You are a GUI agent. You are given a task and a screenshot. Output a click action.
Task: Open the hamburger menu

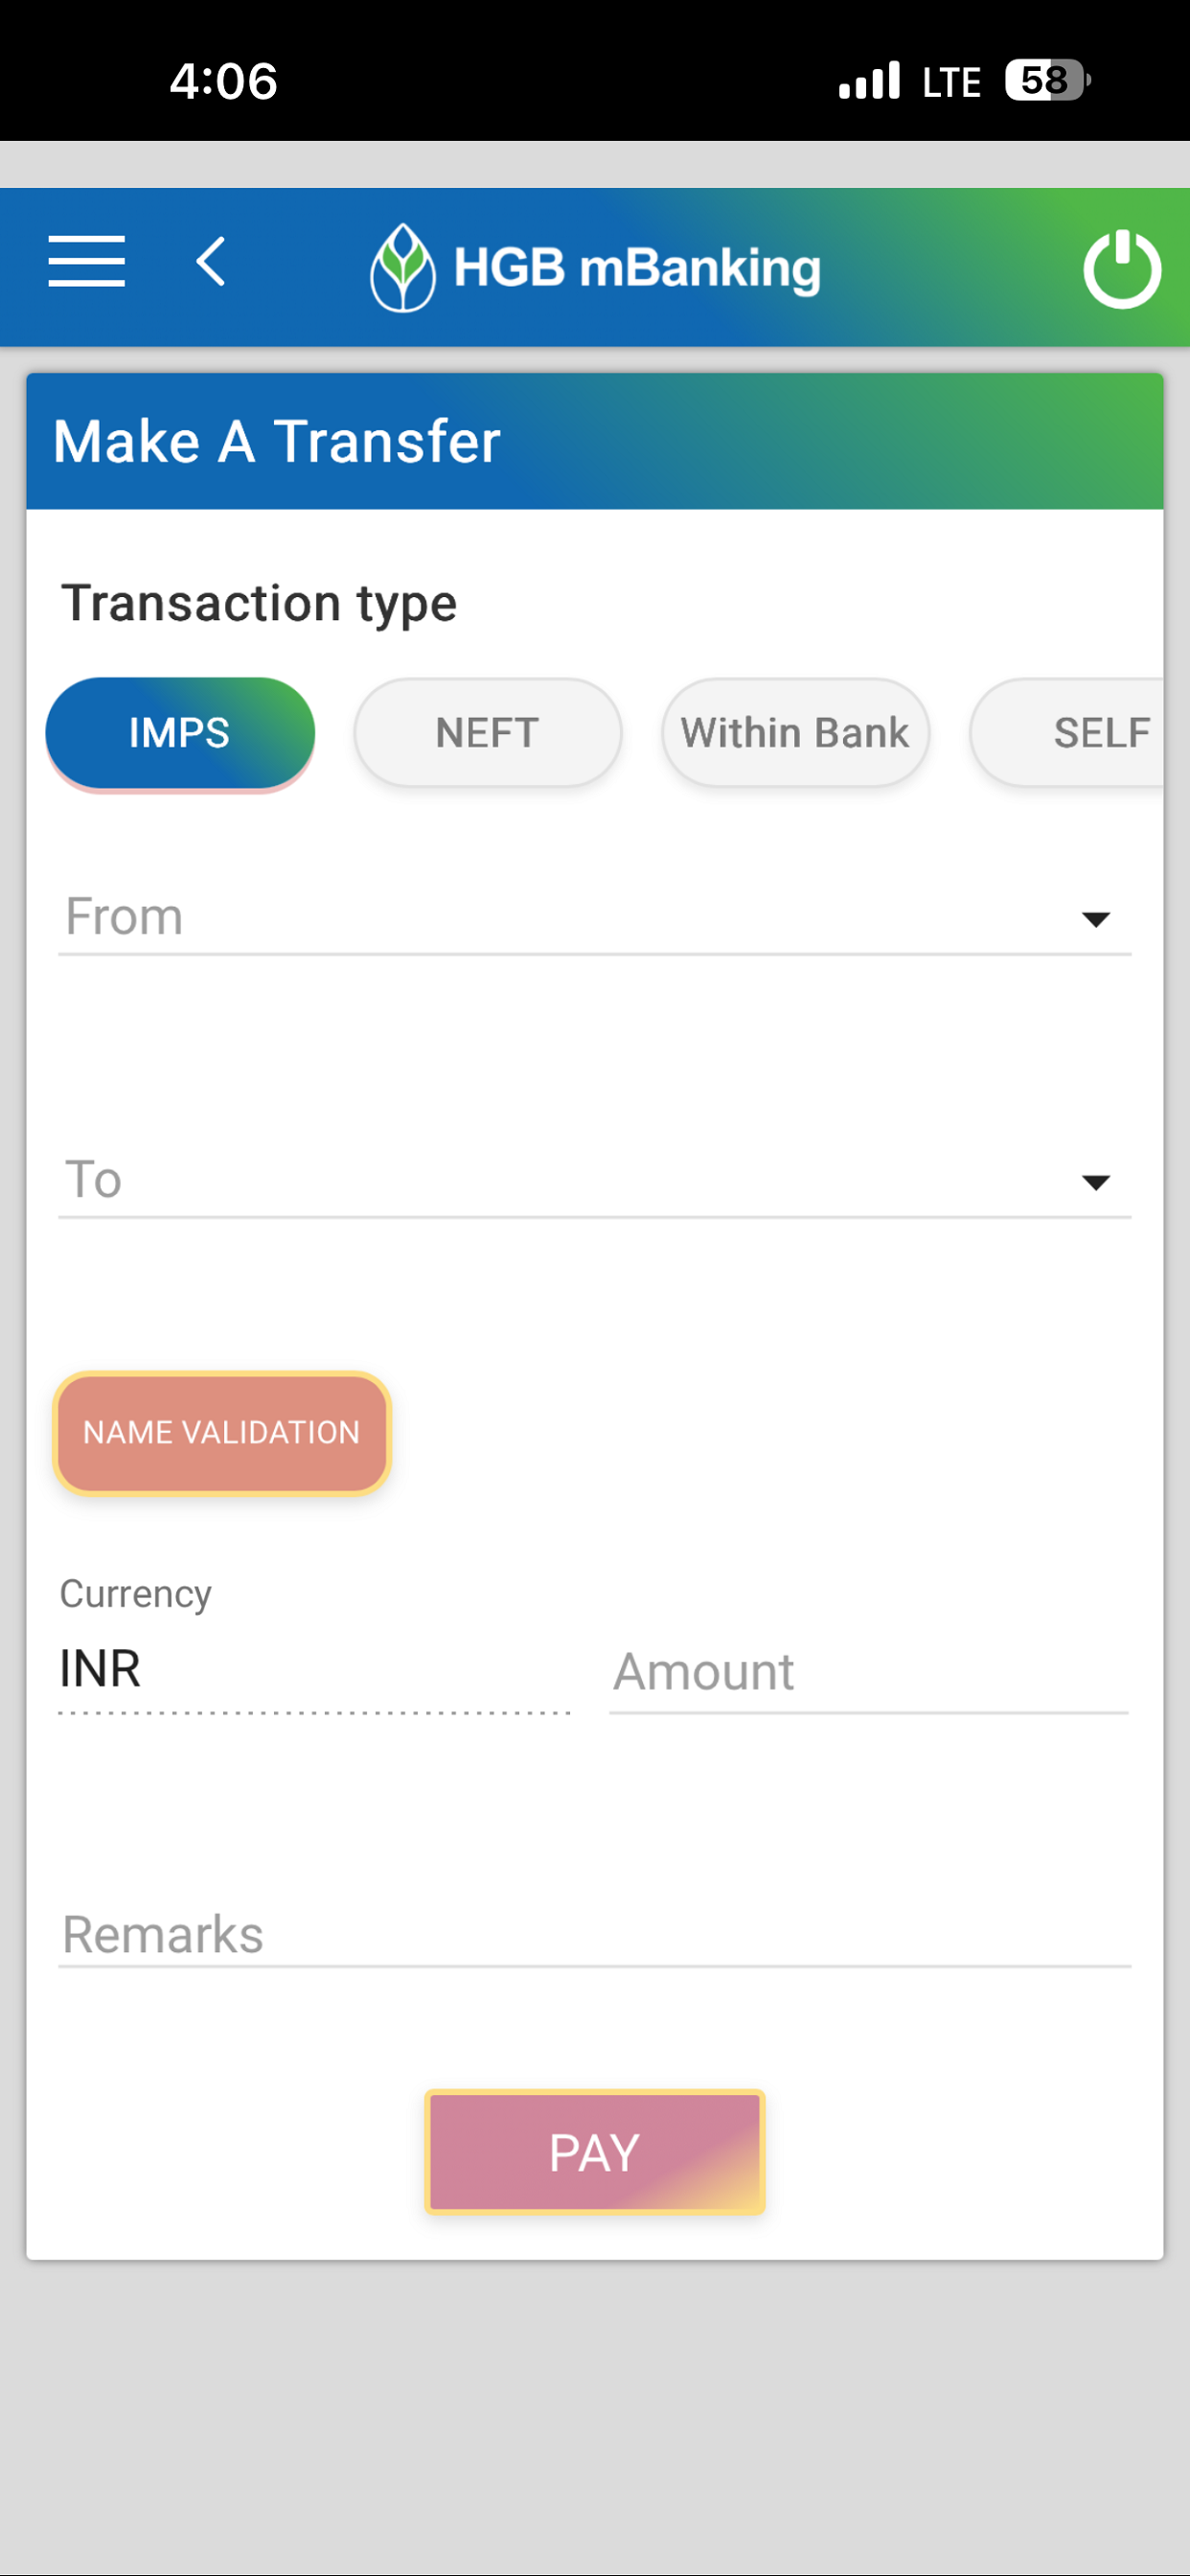coord(87,262)
